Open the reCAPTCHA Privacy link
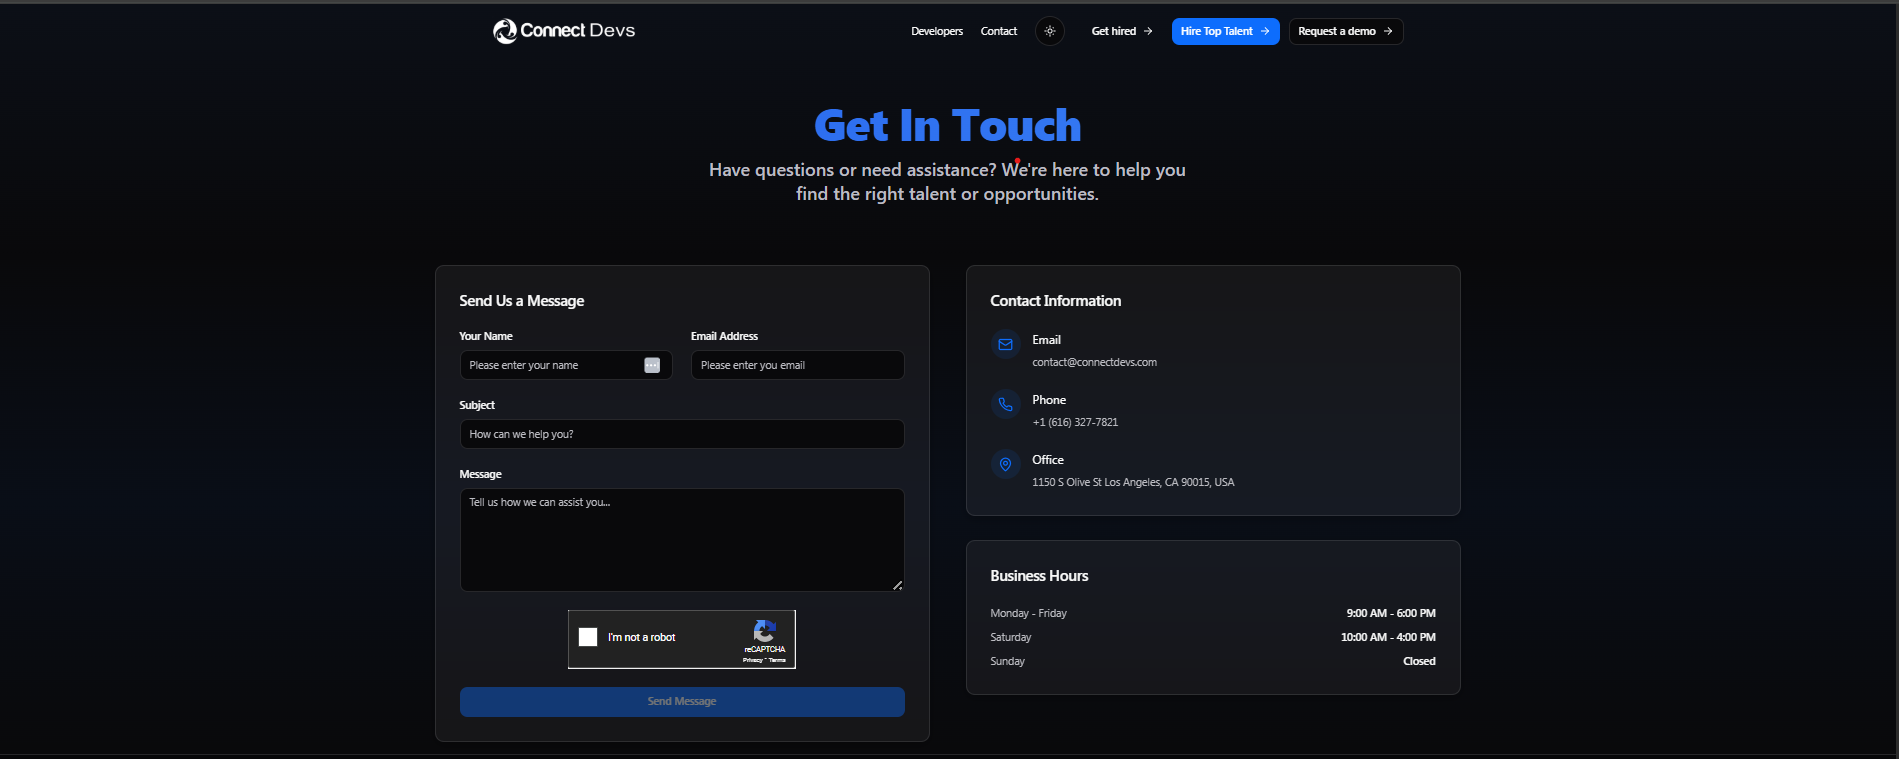Viewport: 1899px width, 759px height. click(752, 660)
